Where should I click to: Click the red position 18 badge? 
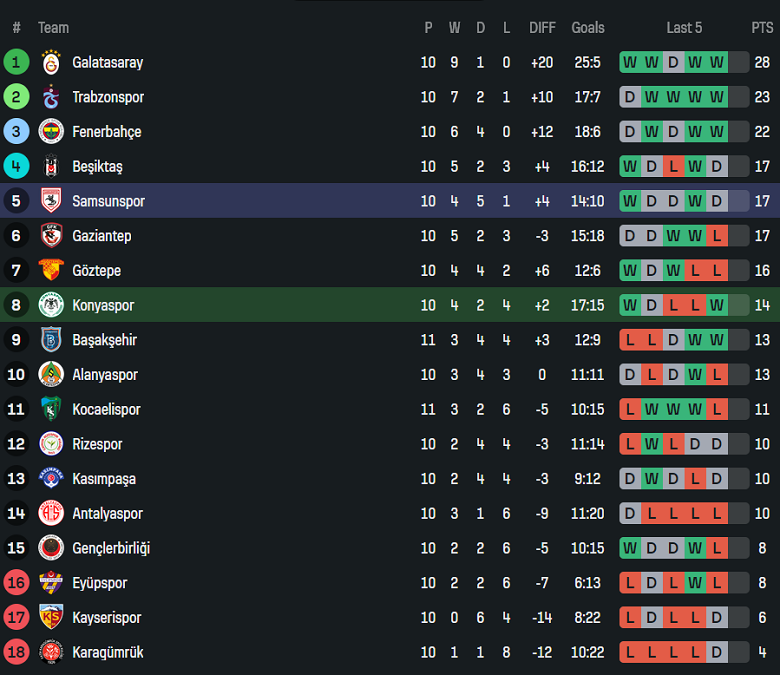coord(17,652)
